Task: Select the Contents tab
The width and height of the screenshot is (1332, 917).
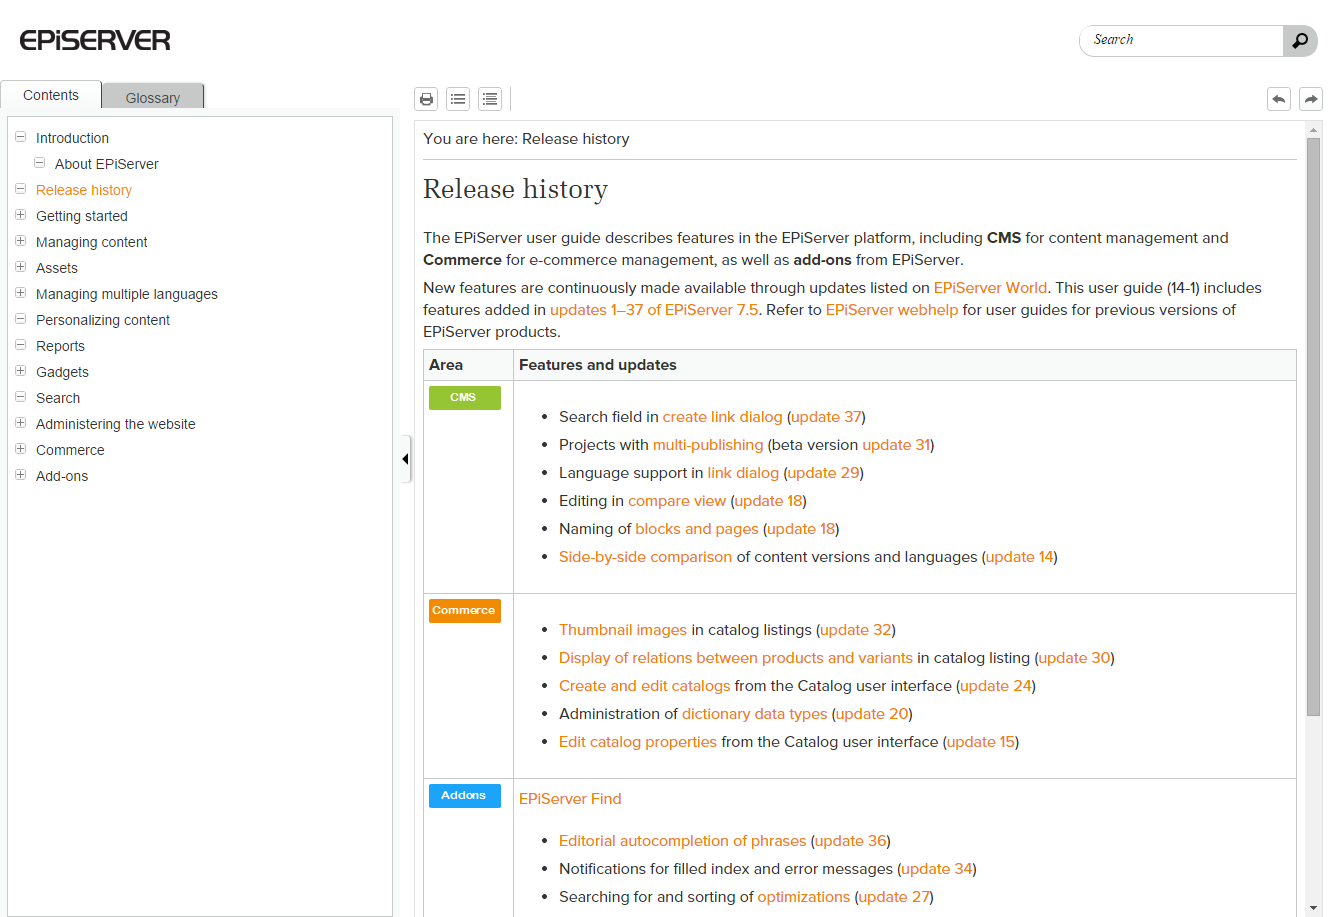Action: point(51,94)
